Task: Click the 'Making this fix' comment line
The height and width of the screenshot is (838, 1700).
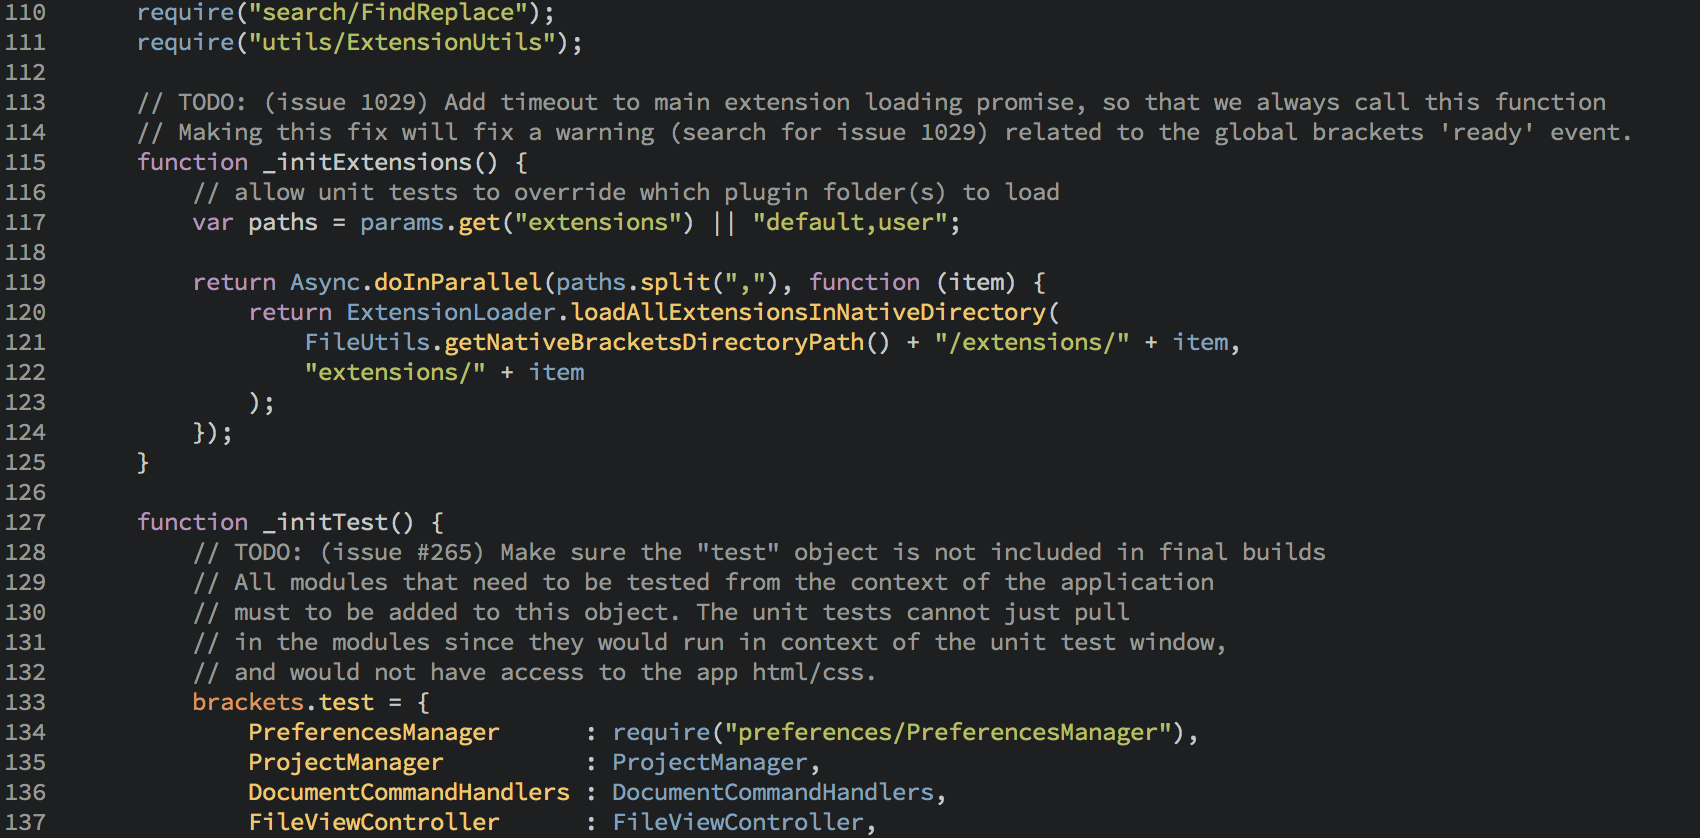Action: [884, 132]
